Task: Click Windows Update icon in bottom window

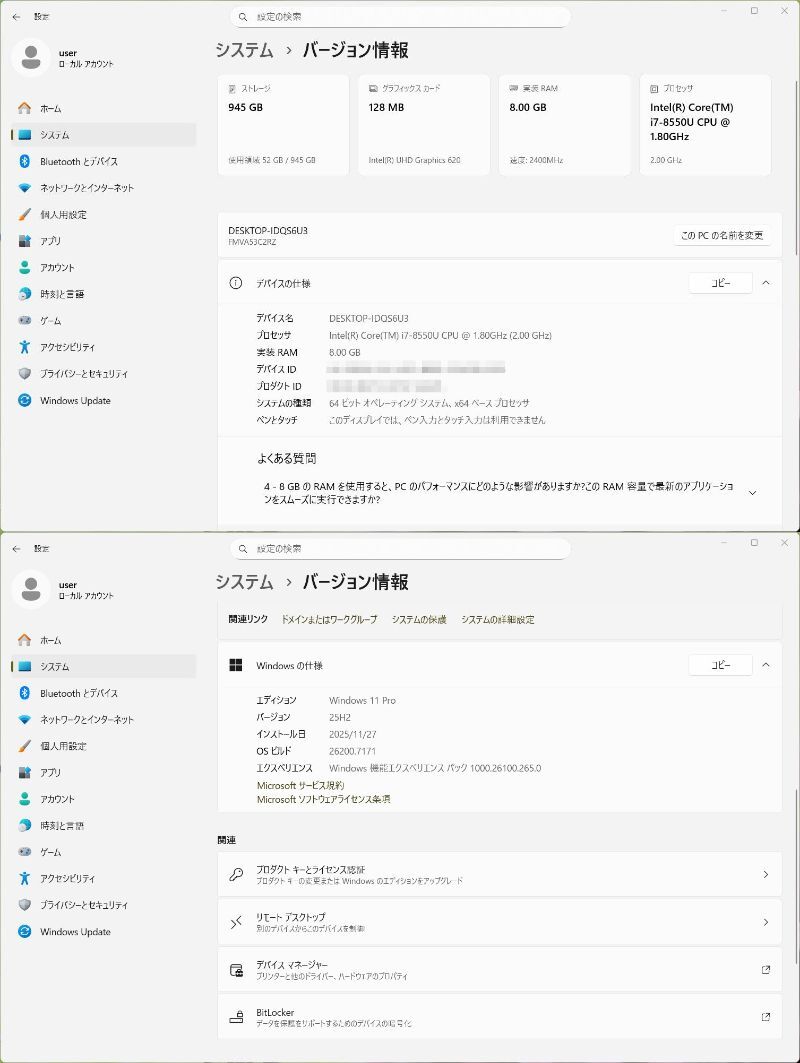Action: 24,931
